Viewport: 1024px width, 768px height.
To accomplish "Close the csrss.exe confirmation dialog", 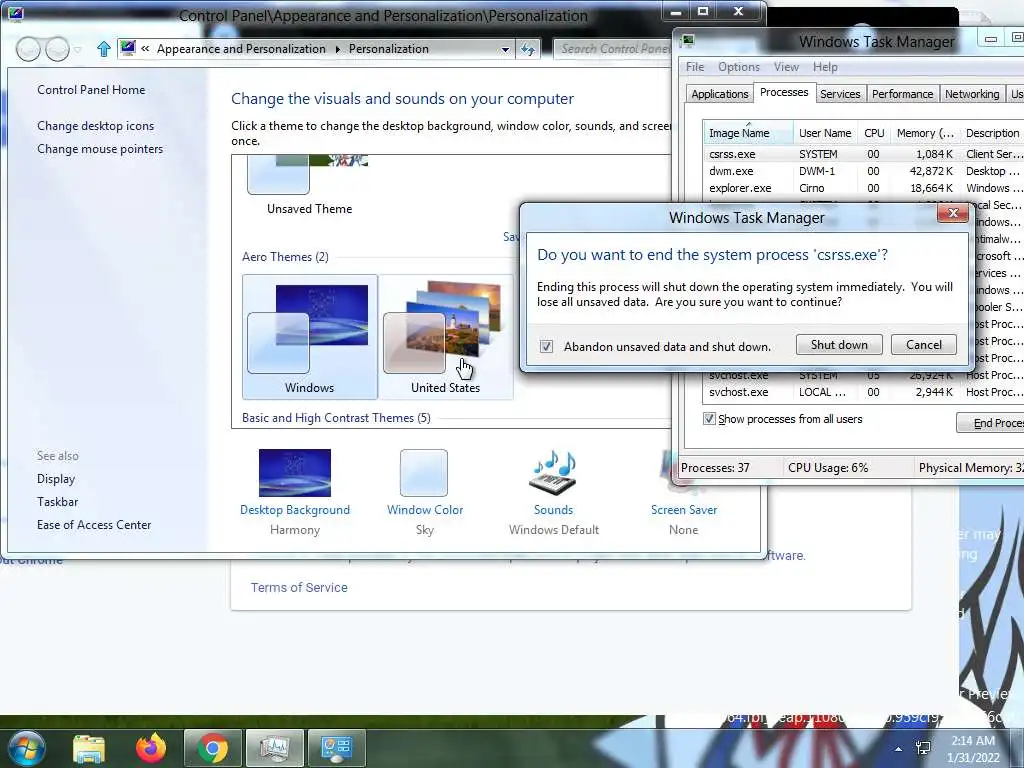I will [953, 214].
